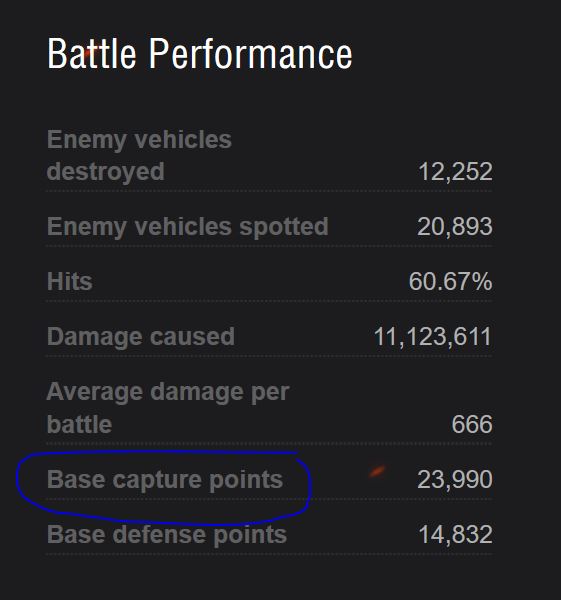Select the Enemy vehicles spotted label
Viewport: 561px width, 600px height.
(x=188, y=227)
